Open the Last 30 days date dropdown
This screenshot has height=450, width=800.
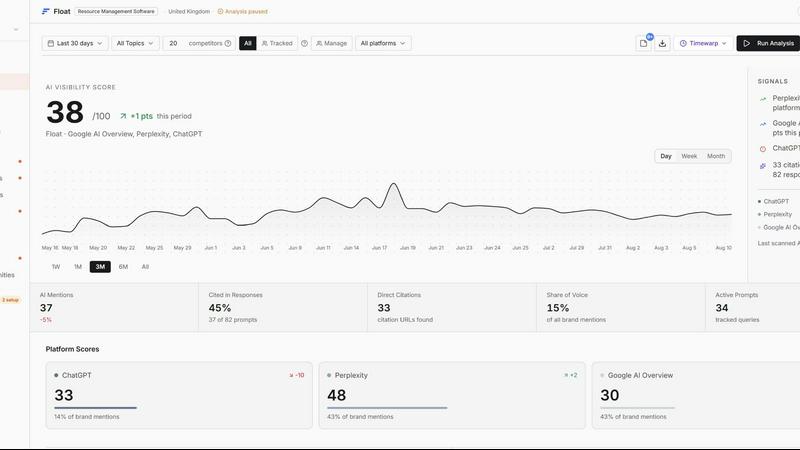[75, 43]
